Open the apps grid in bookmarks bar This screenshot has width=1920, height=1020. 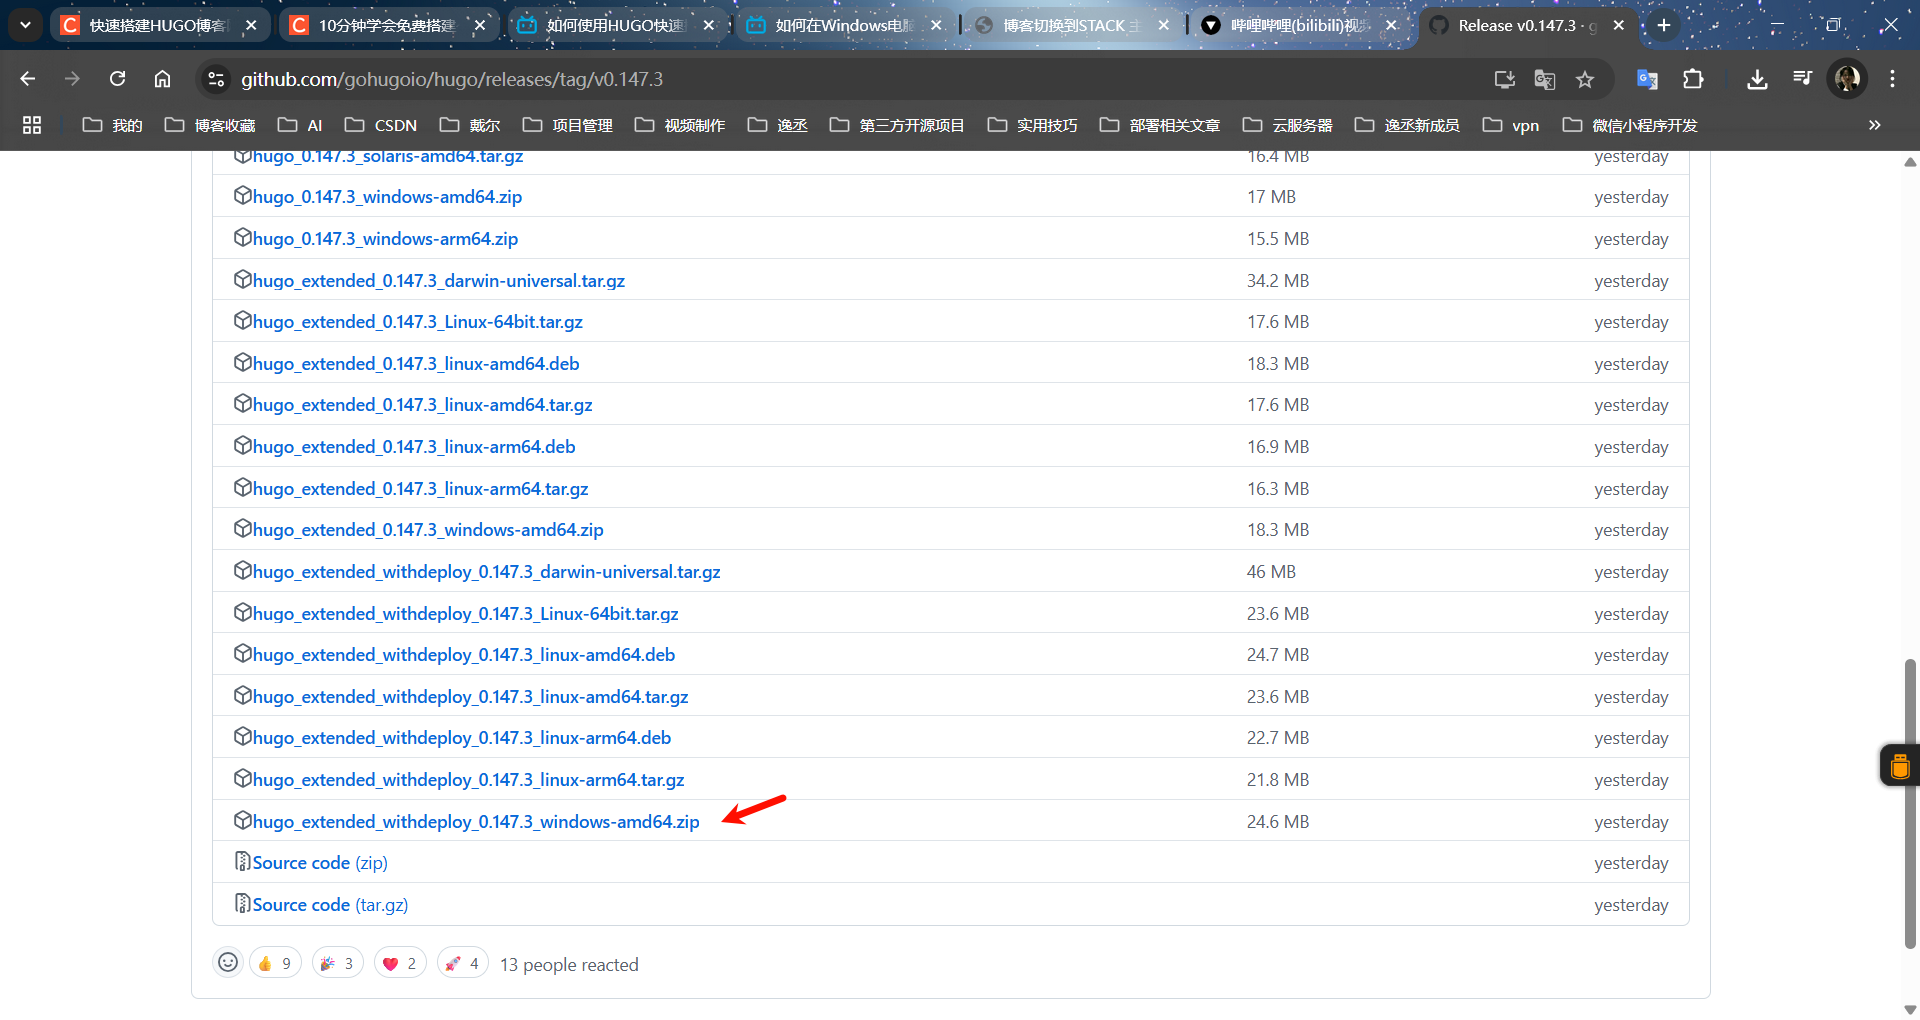pos(32,125)
